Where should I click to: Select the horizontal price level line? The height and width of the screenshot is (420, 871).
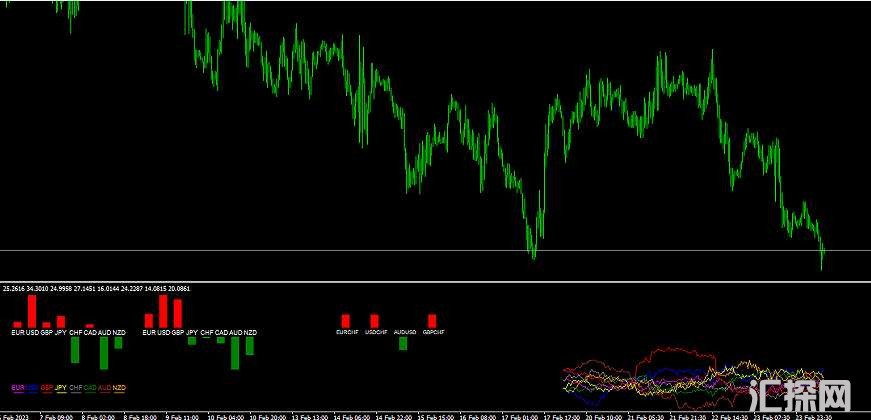point(300,249)
